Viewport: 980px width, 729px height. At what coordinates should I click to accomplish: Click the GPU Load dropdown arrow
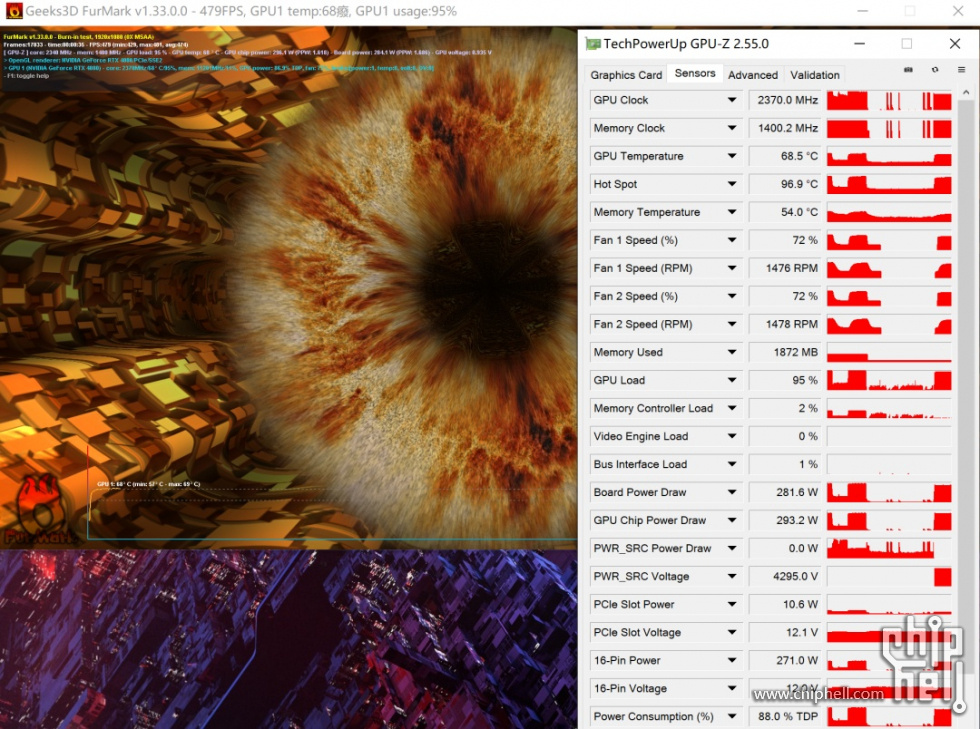tap(731, 380)
